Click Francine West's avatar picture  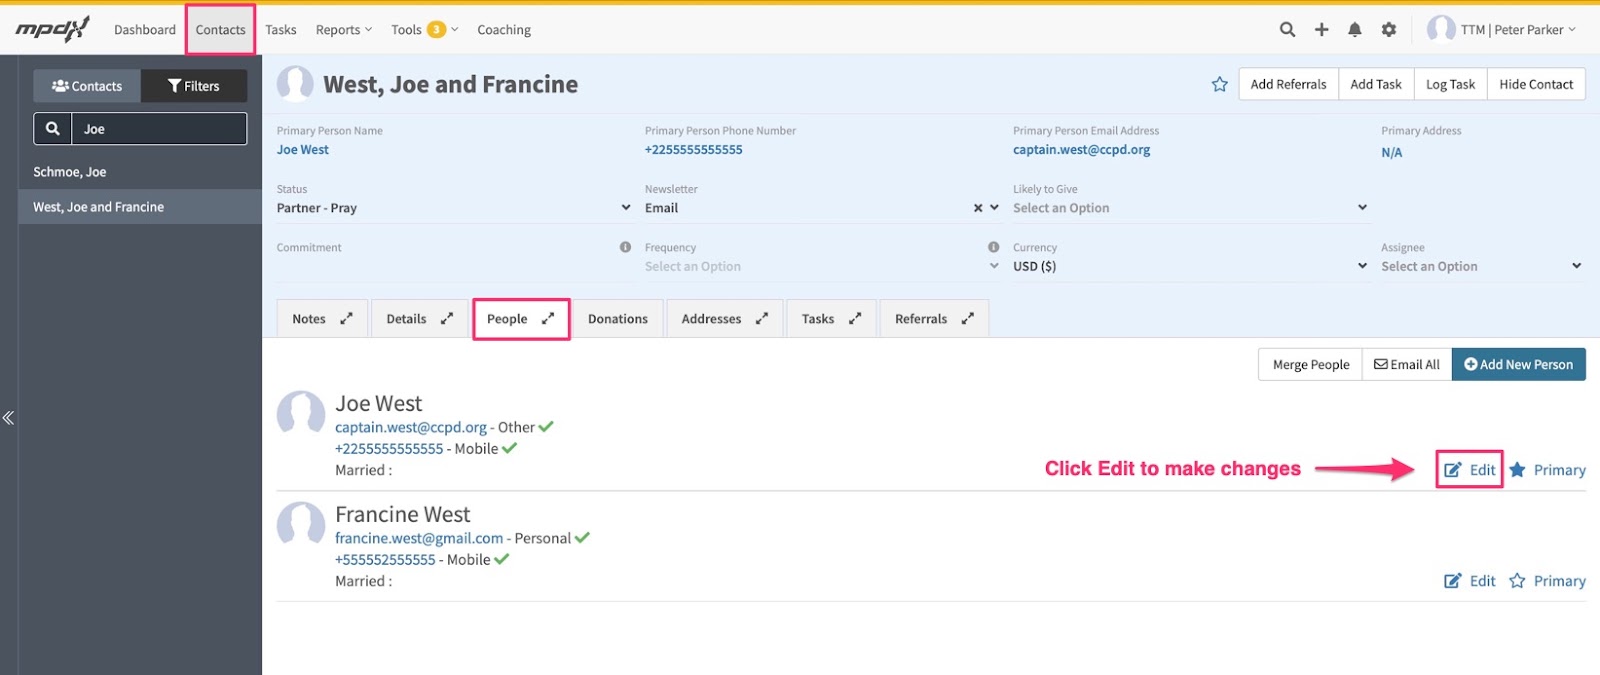[x=301, y=523]
